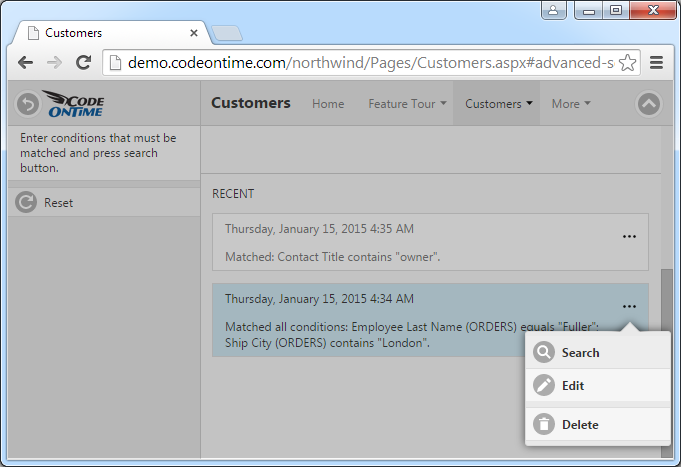Open the Customers dropdown in navbar
Screen dimensions: 681x467
tap(497, 104)
